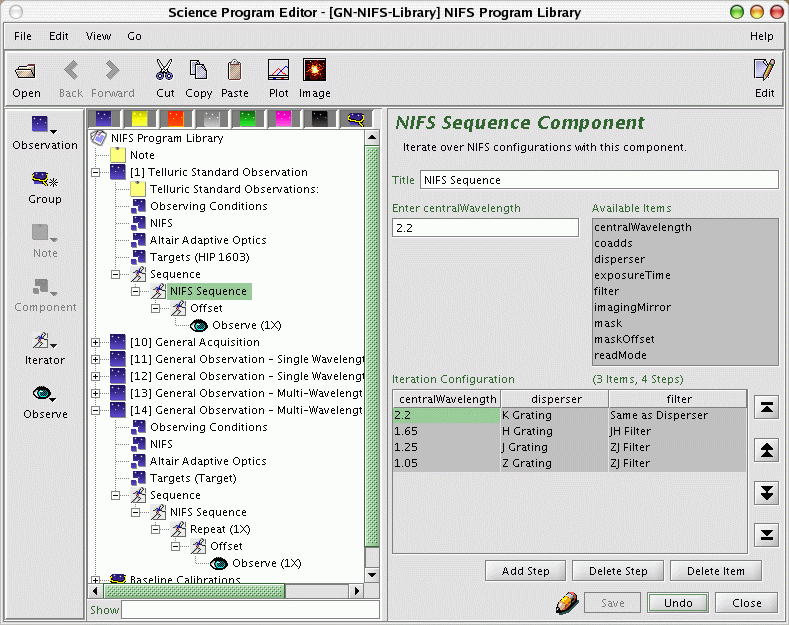Collapse the Repeat (1X) node
The height and width of the screenshot is (625, 789).
coord(156,529)
